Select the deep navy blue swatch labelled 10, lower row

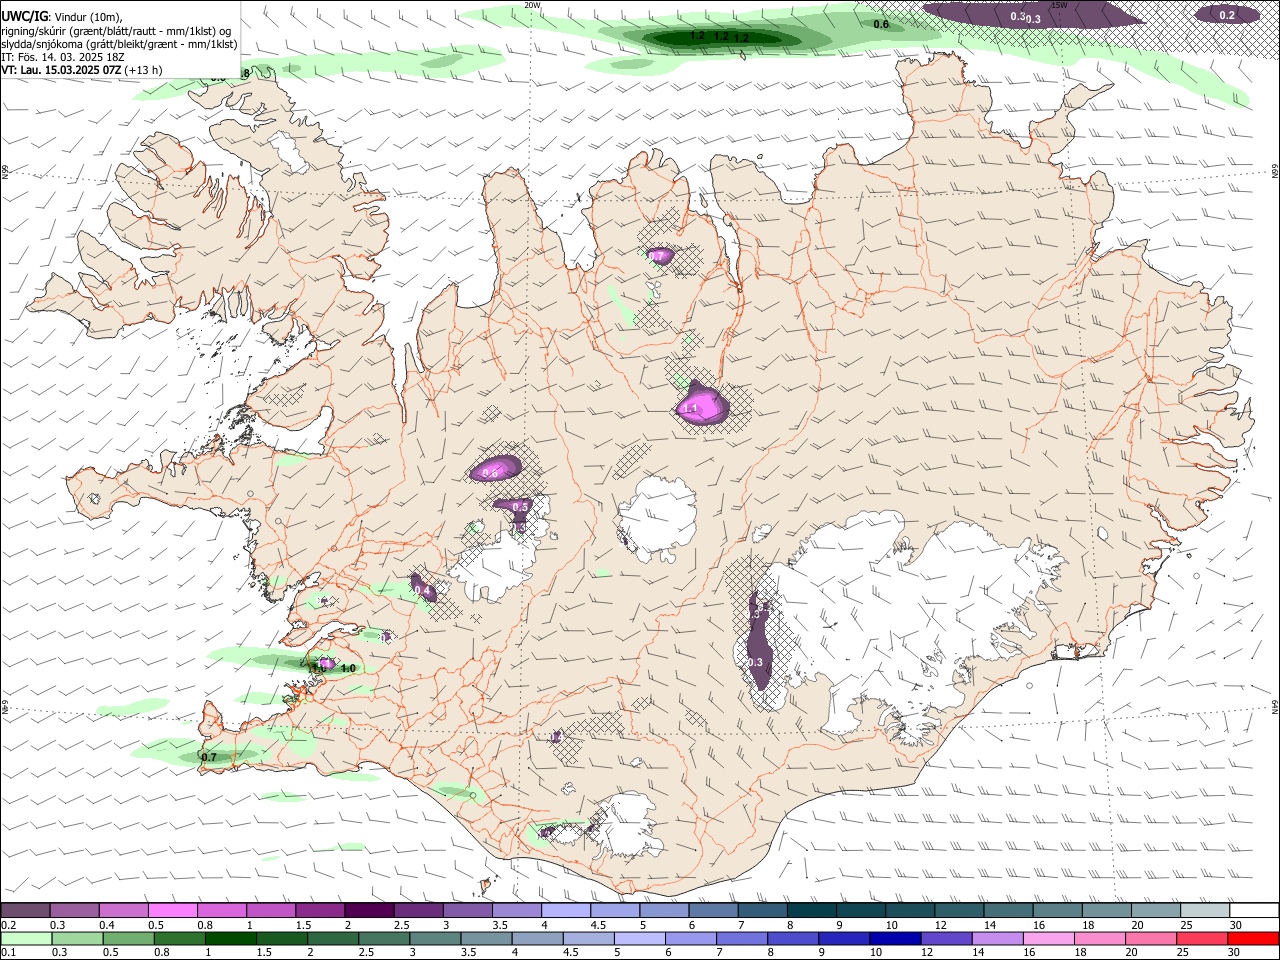896,938
